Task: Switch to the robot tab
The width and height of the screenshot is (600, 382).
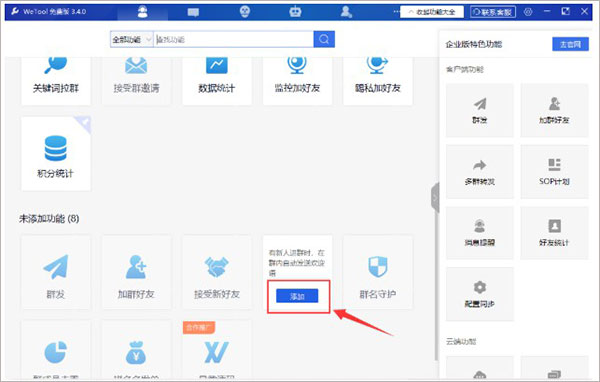Action: 295,12
